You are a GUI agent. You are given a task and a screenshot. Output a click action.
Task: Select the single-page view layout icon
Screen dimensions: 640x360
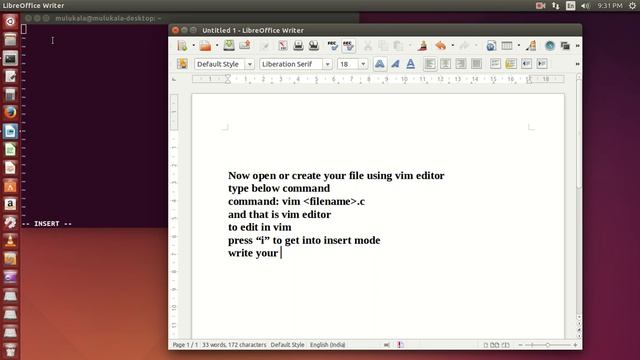[x=486, y=345]
